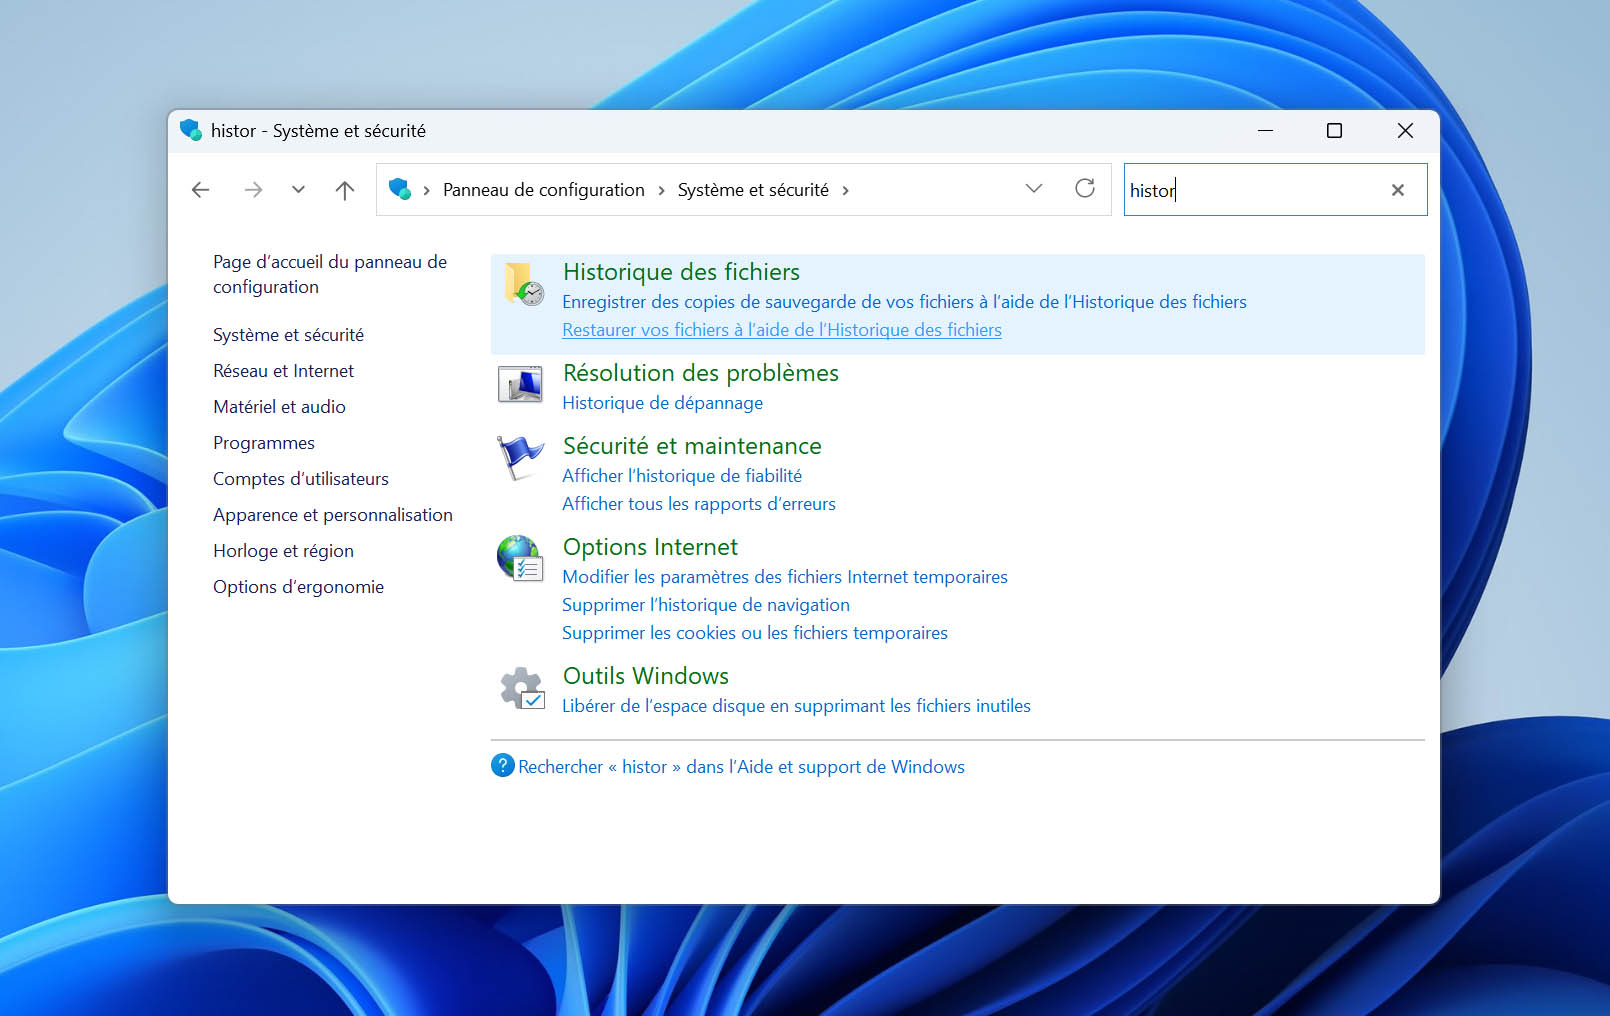Click Supprimer l'historique de navigation
Image resolution: width=1610 pixels, height=1016 pixels.
coord(706,605)
